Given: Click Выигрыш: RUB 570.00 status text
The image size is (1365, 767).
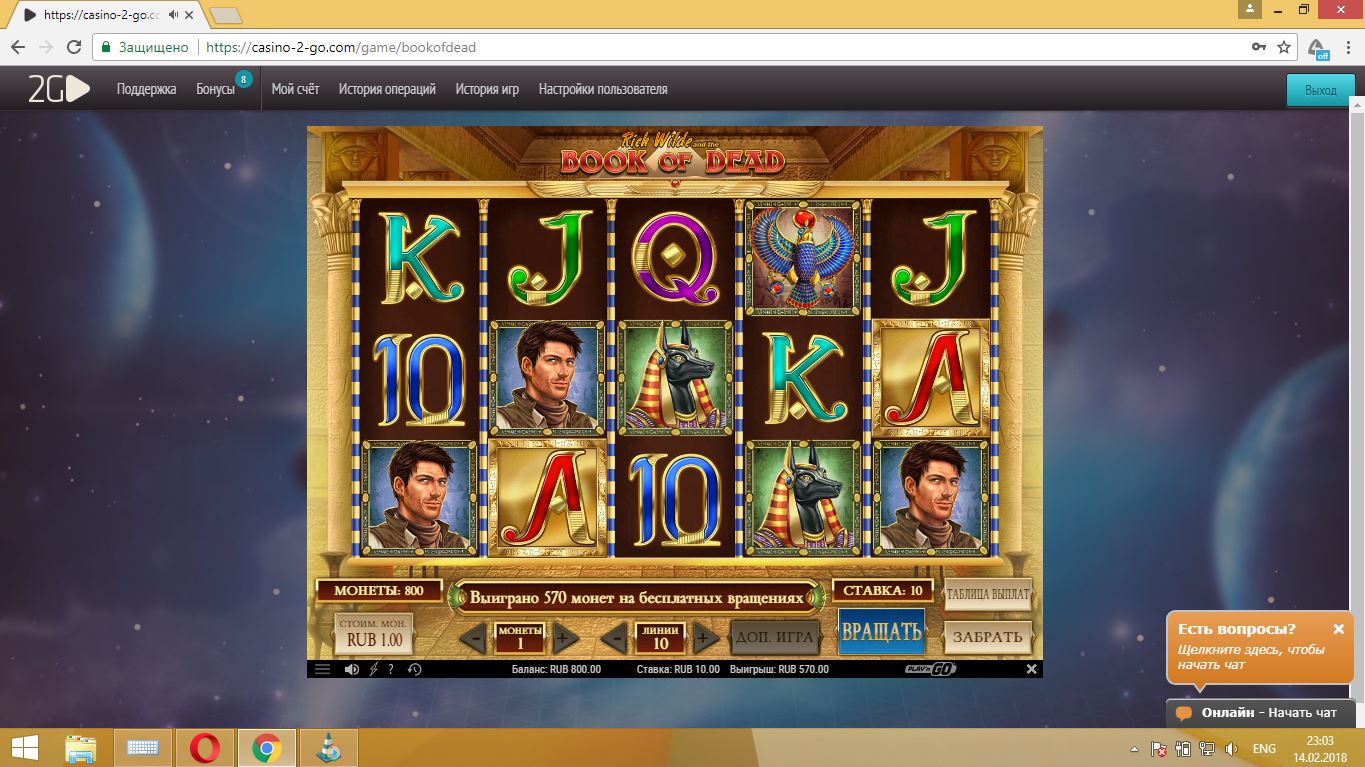Looking at the screenshot, I should point(779,669).
